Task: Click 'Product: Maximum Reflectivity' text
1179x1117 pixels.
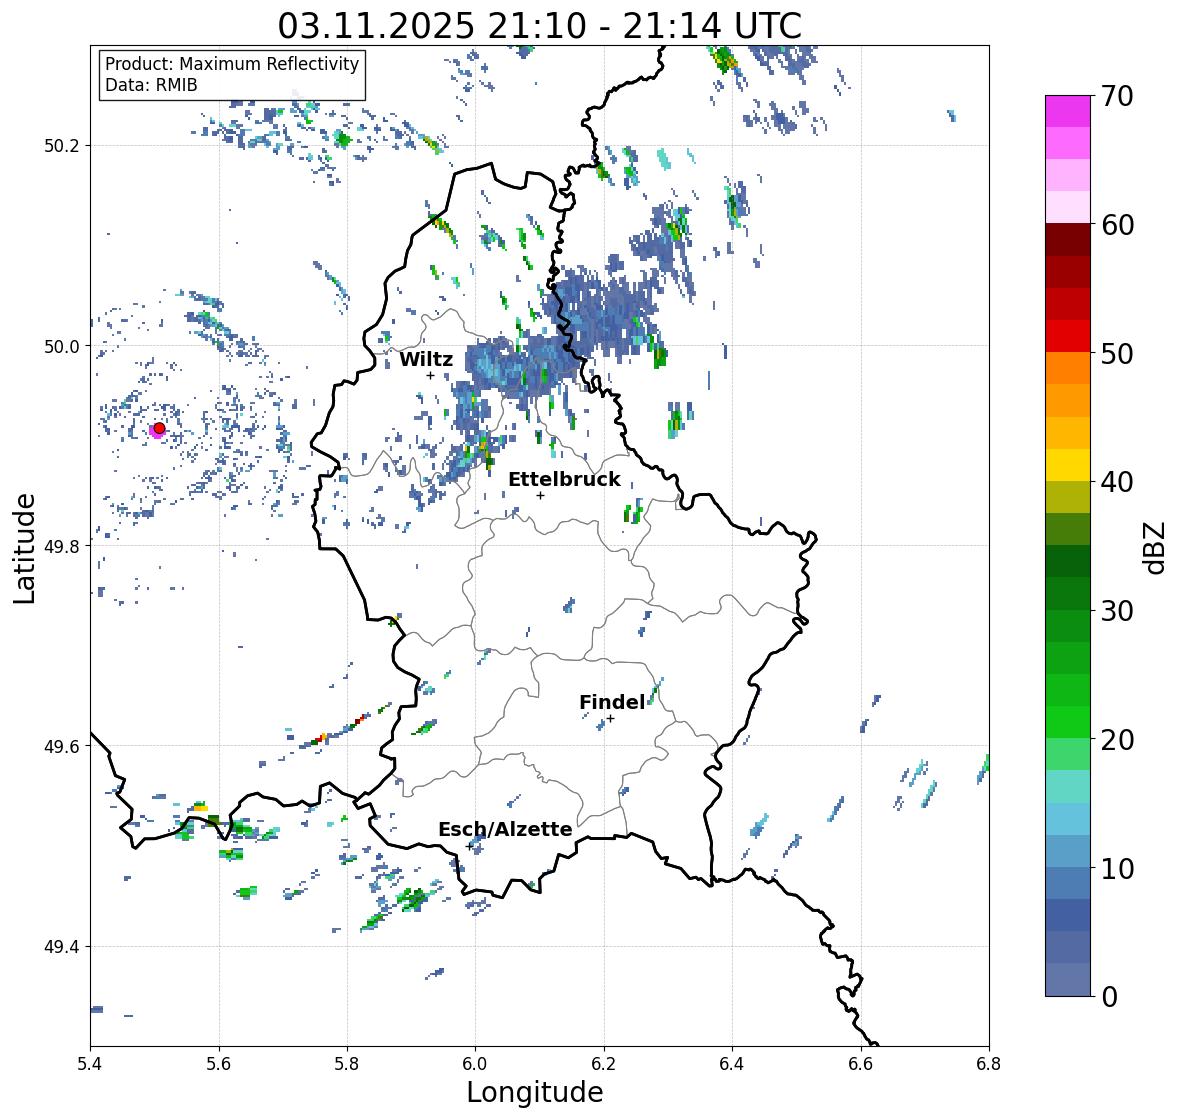Action: (232, 64)
